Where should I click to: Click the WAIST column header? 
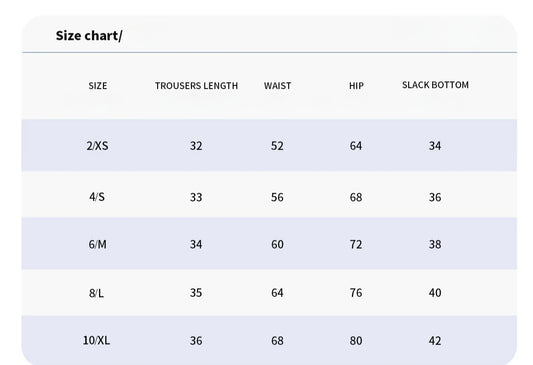pyautogui.click(x=277, y=86)
